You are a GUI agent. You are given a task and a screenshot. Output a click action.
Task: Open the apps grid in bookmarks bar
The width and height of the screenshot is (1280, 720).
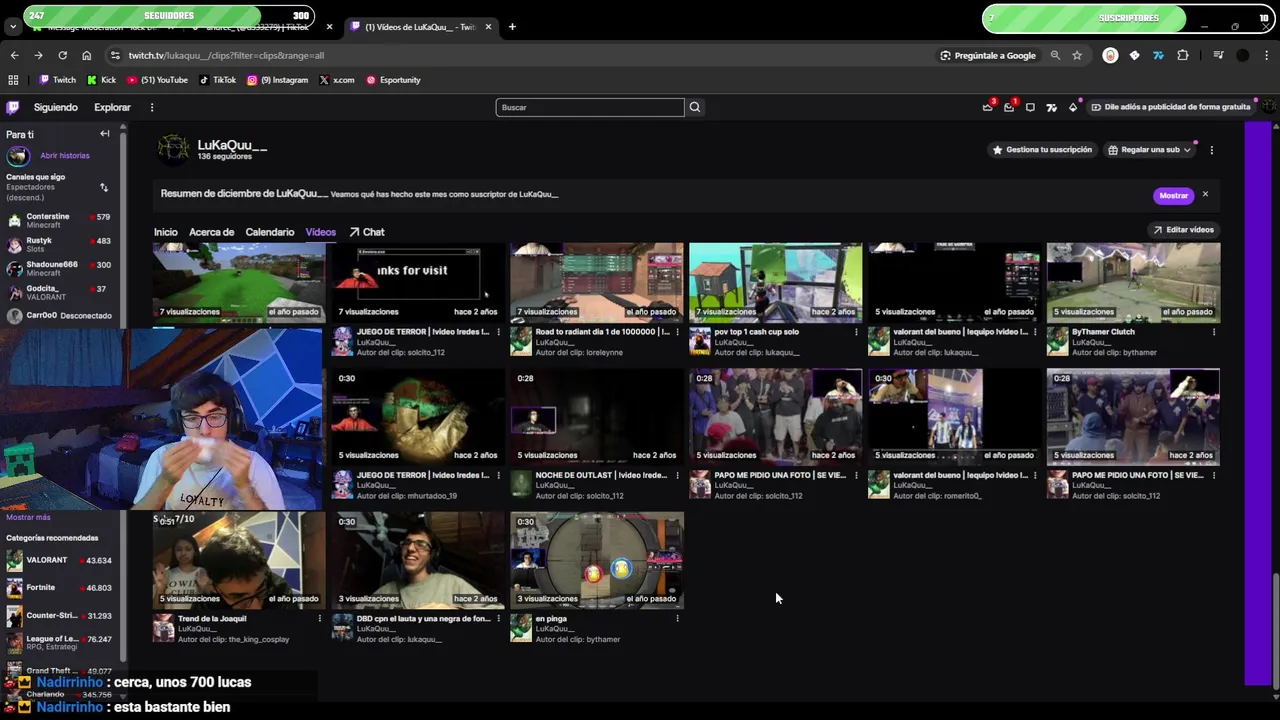(13, 80)
